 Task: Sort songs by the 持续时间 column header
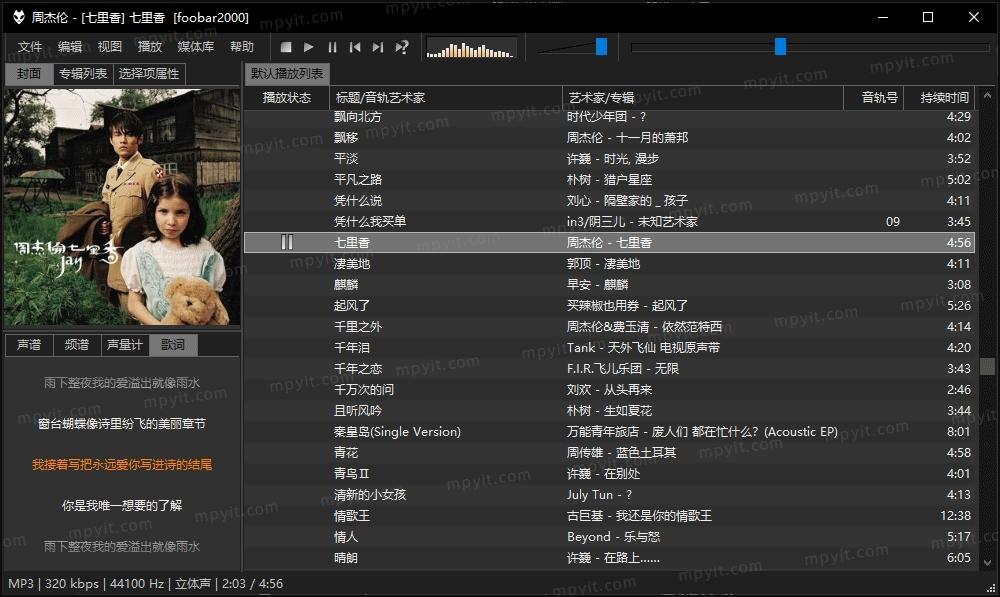[944, 97]
